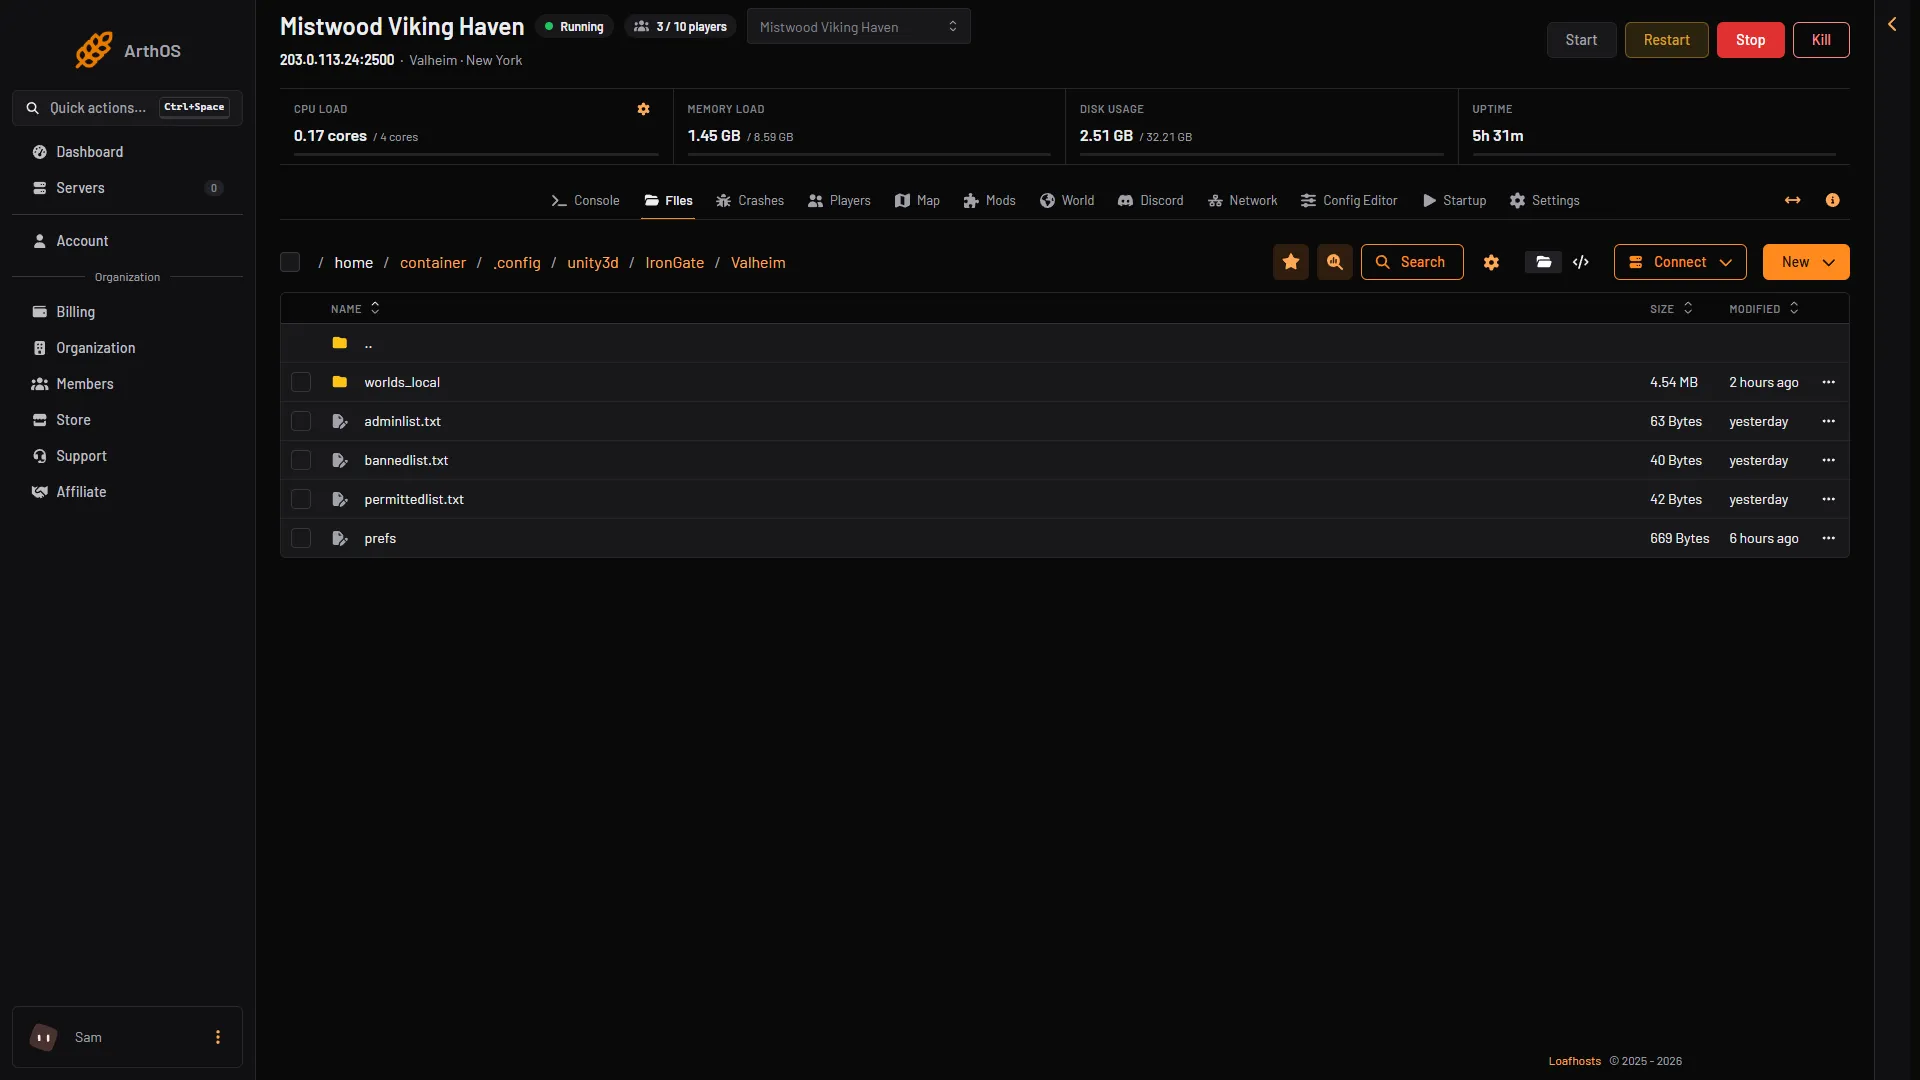1920x1080 pixels.
Task: Open options menu for worlds_local row
Action: (1829, 382)
